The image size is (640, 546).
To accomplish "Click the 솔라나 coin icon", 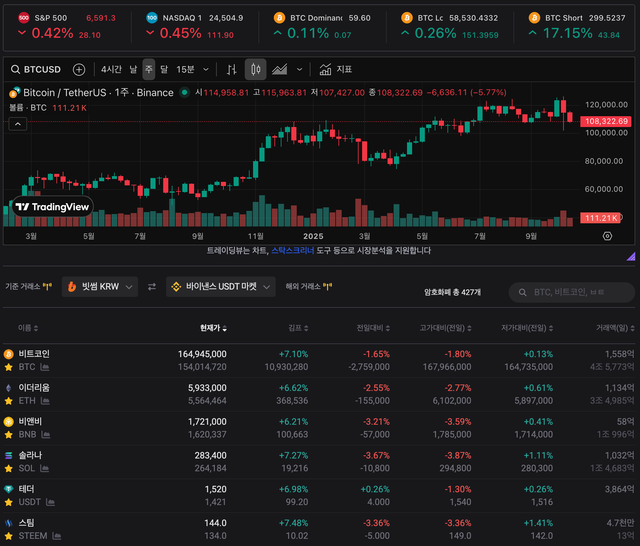I will pyautogui.click(x=8, y=455).
